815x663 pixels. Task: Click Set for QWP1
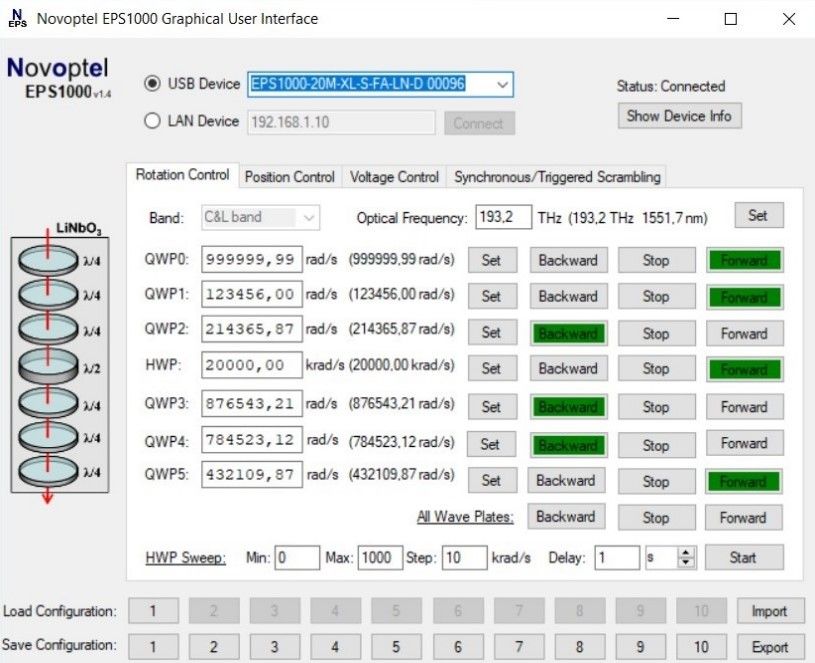[492, 296]
